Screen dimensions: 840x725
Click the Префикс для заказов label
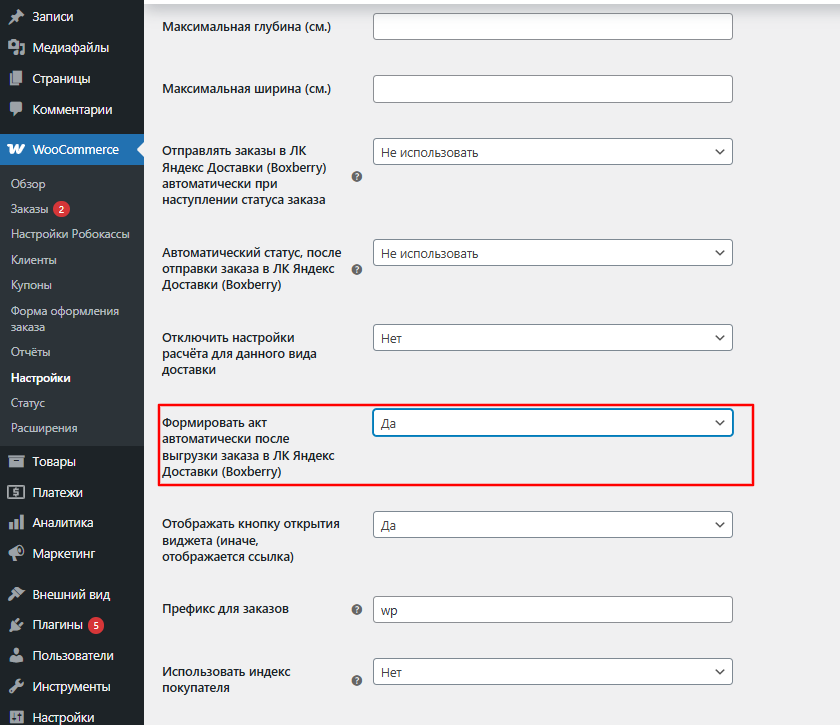point(226,609)
